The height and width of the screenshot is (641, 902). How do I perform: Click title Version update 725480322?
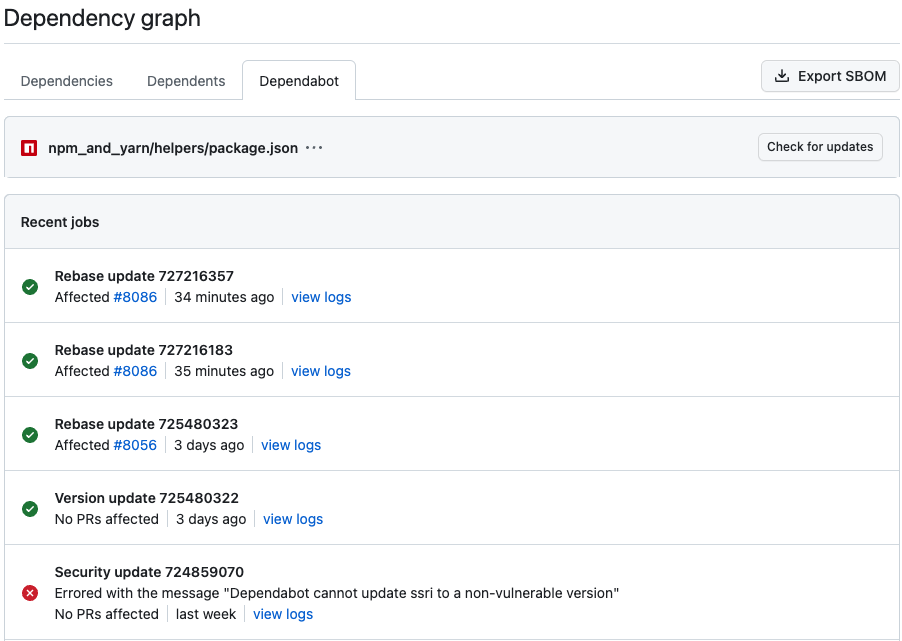pos(147,498)
